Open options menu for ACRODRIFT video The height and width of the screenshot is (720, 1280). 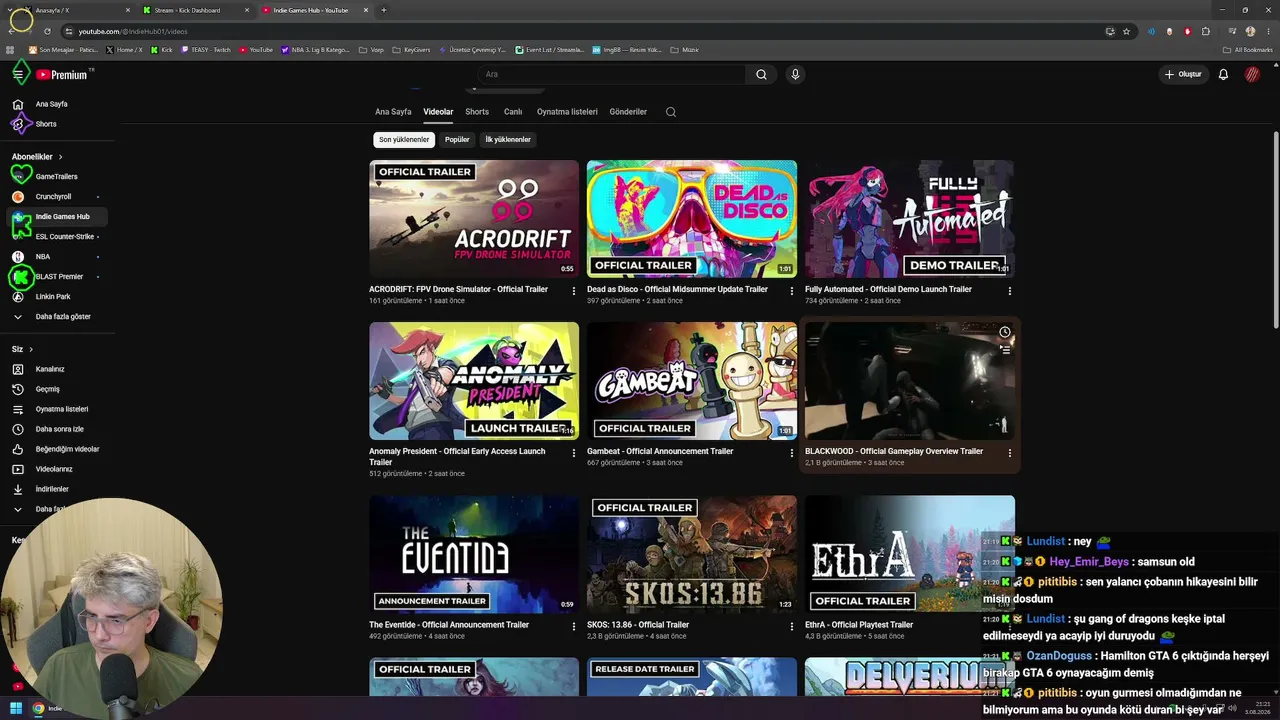574,291
